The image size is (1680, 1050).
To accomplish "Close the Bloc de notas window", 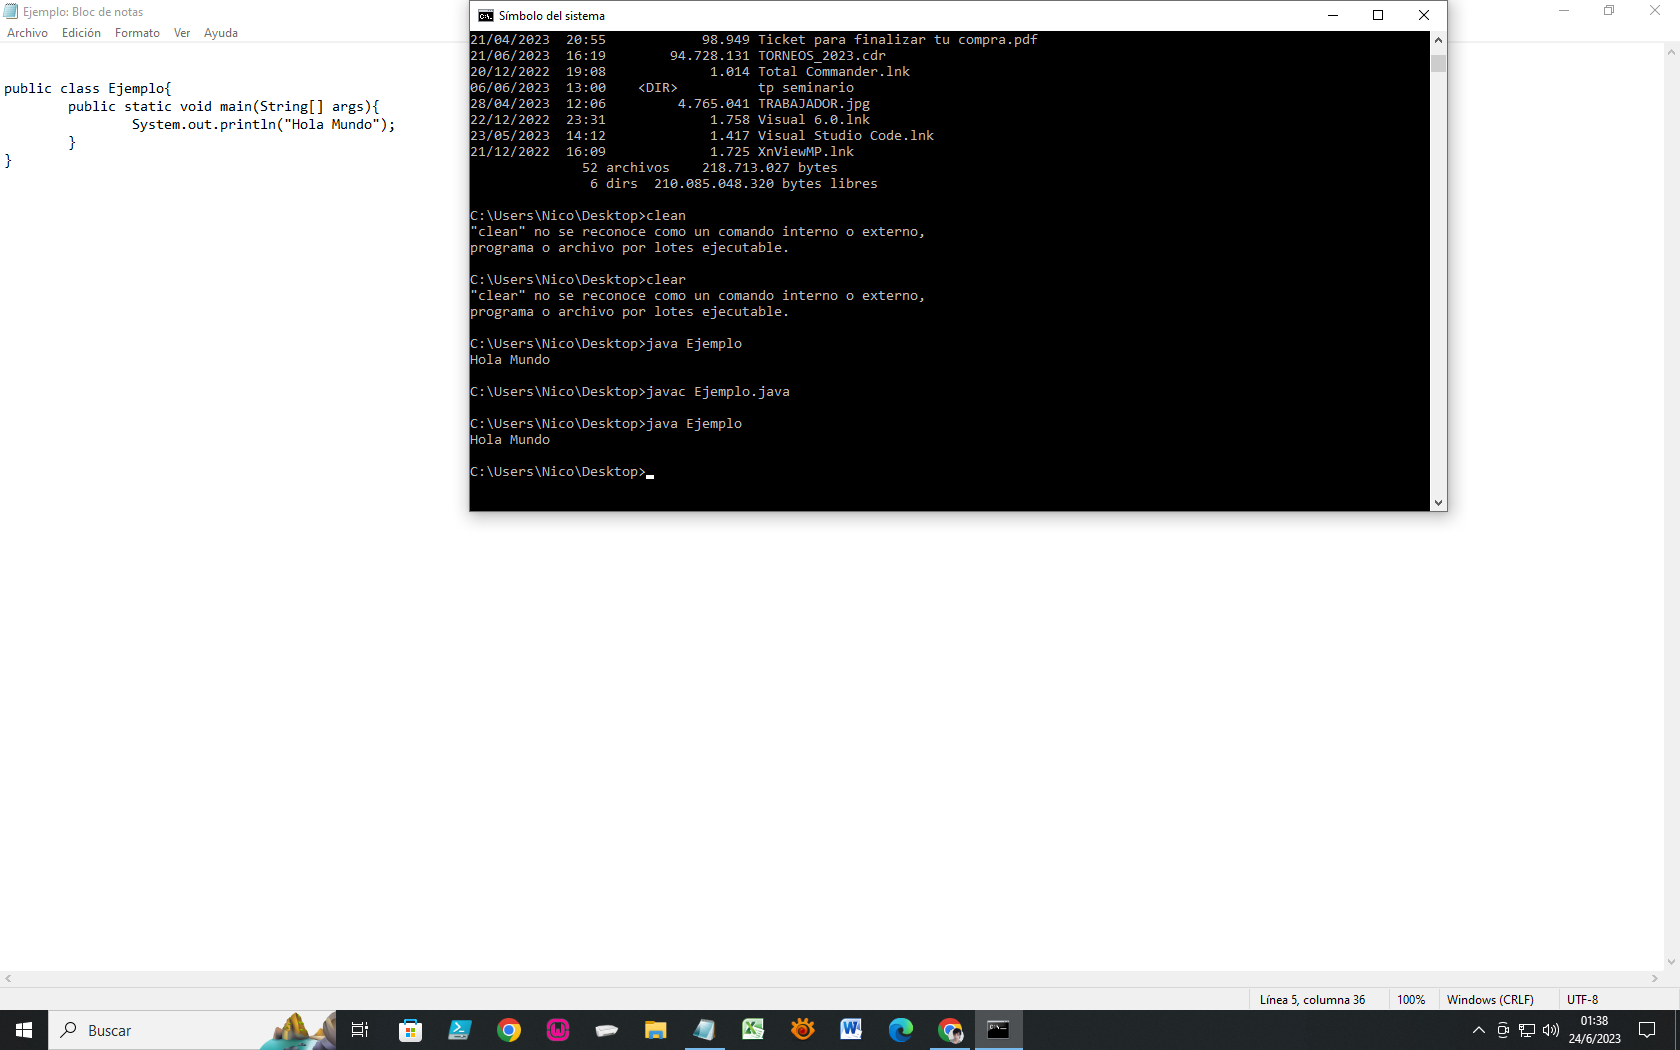I will (1655, 11).
